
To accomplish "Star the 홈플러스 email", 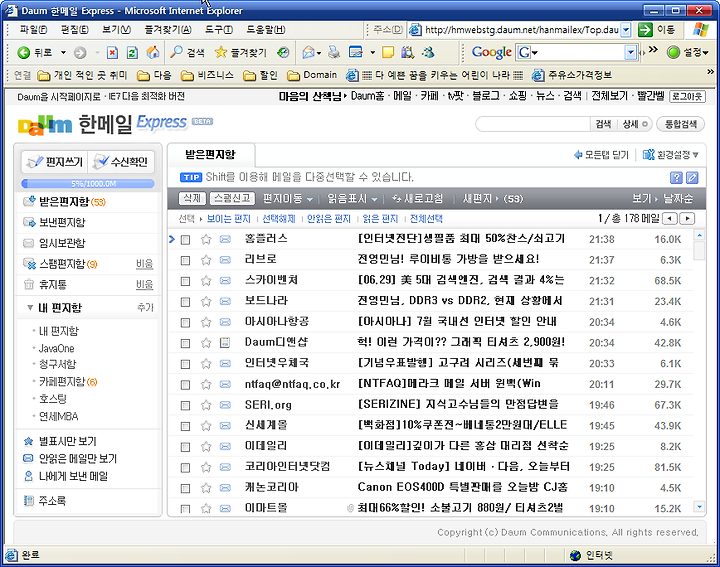I will click(x=206, y=239).
